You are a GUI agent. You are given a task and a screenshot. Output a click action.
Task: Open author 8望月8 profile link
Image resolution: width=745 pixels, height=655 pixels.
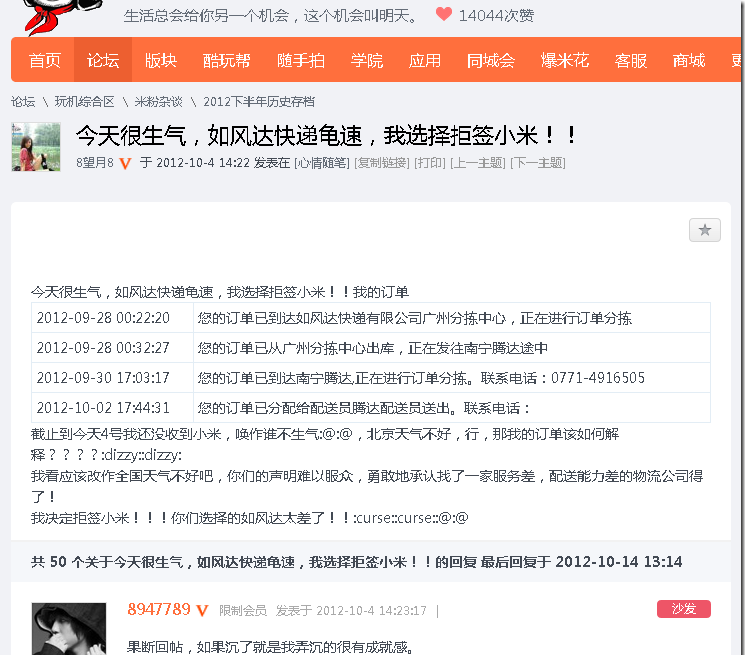95,163
